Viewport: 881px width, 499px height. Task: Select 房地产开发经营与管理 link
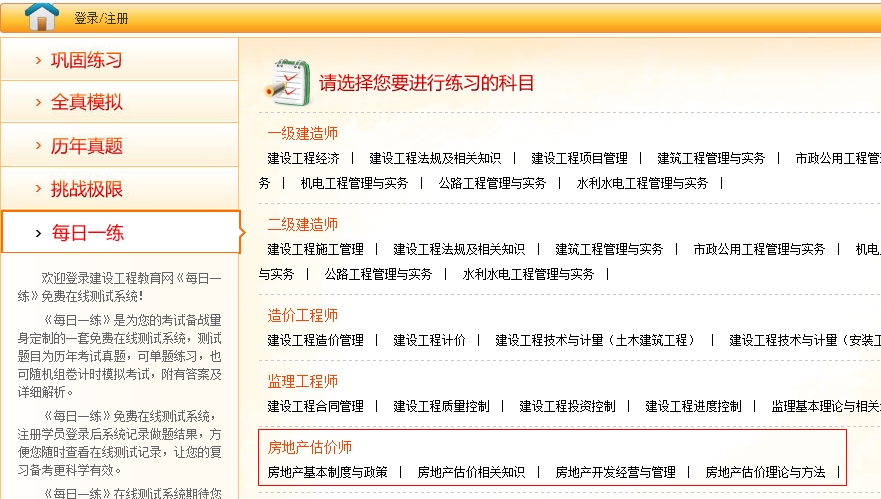coord(615,472)
